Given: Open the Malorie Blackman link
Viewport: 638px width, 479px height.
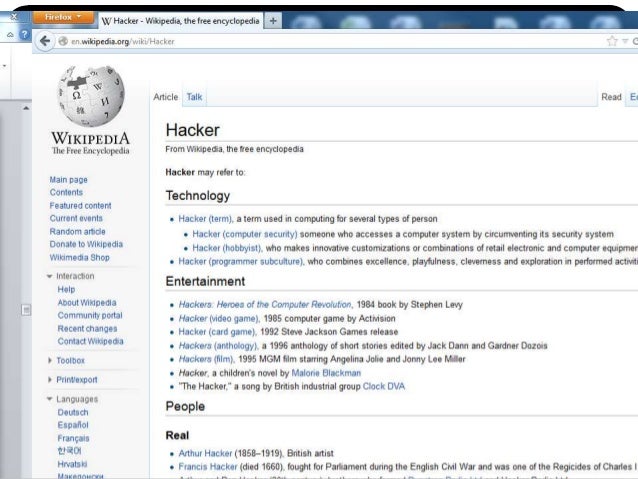Looking at the screenshot, I should [326, 373].
